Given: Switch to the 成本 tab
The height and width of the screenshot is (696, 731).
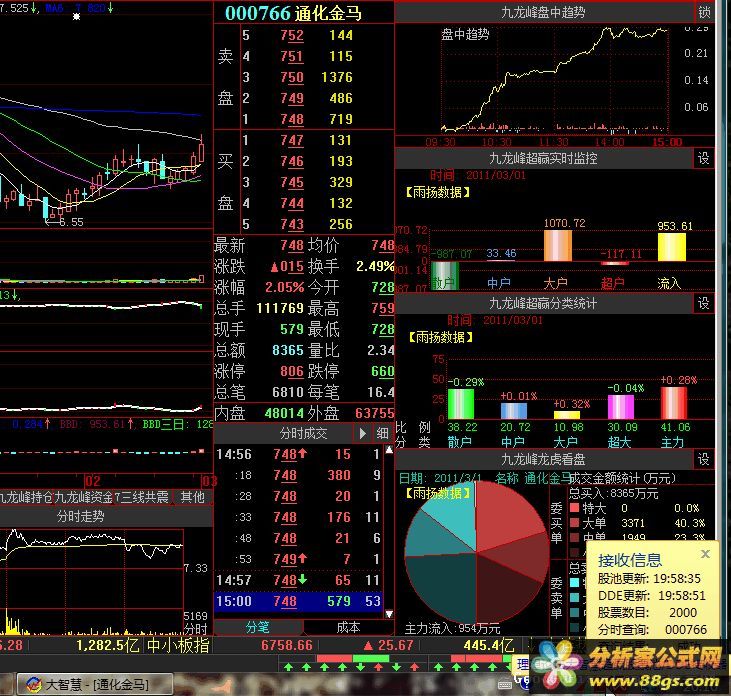Looking at the screenshot, I should [348, 627].
